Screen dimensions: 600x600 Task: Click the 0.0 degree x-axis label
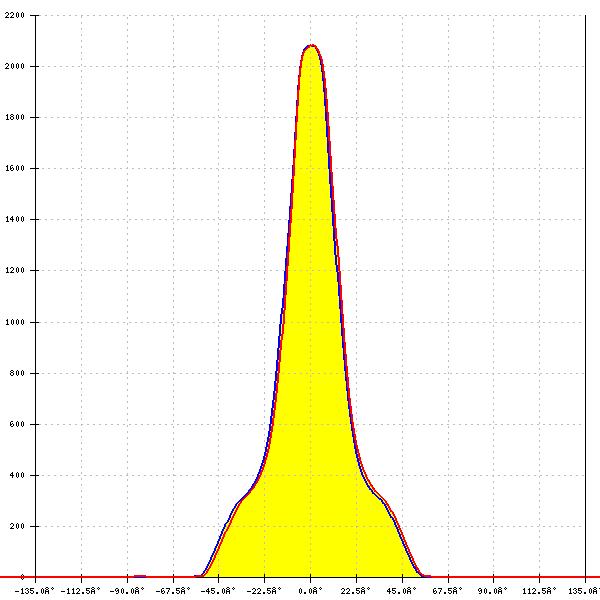[x=310, y=591]
